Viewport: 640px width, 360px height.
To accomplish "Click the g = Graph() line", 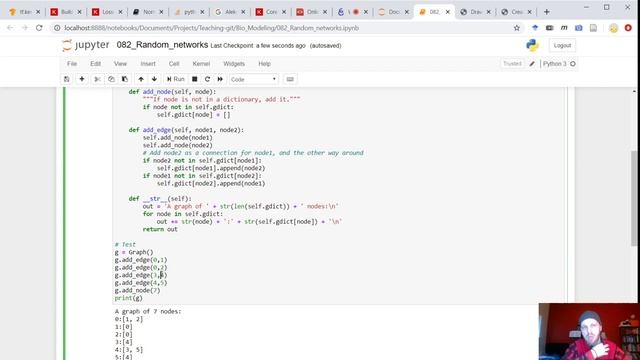I will tap(134, 252).
